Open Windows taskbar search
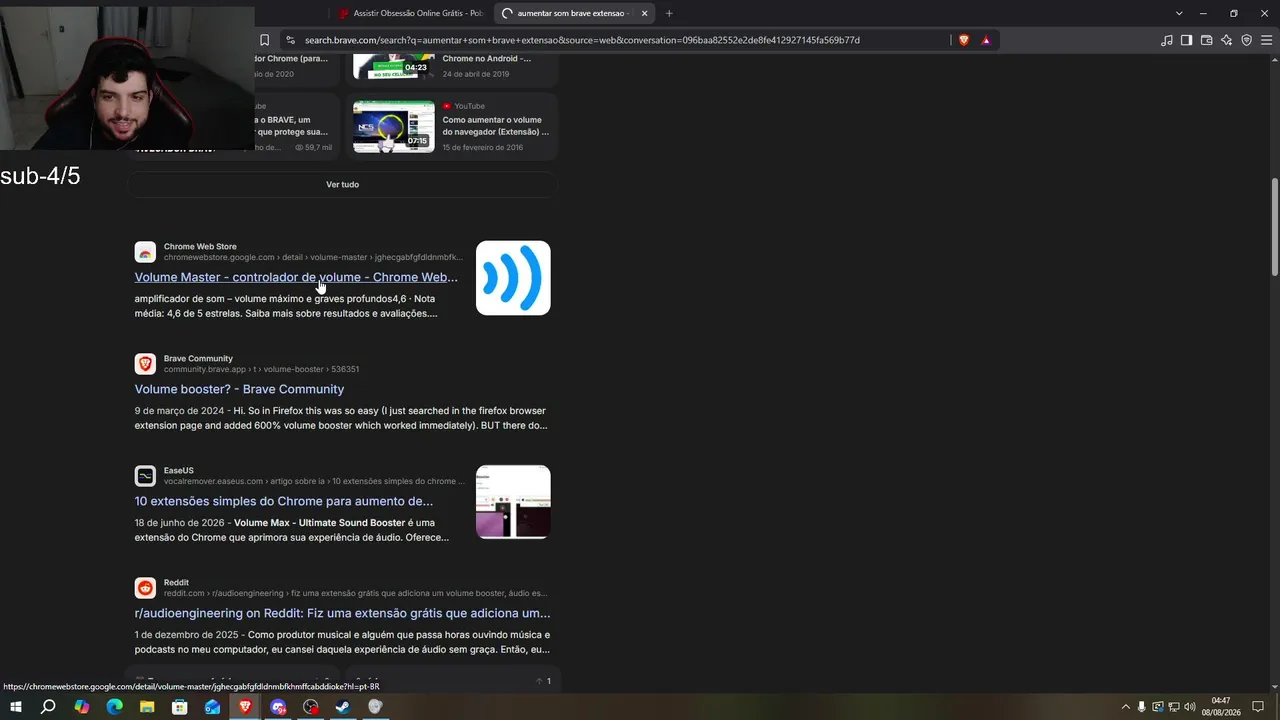 coord(48,707)
